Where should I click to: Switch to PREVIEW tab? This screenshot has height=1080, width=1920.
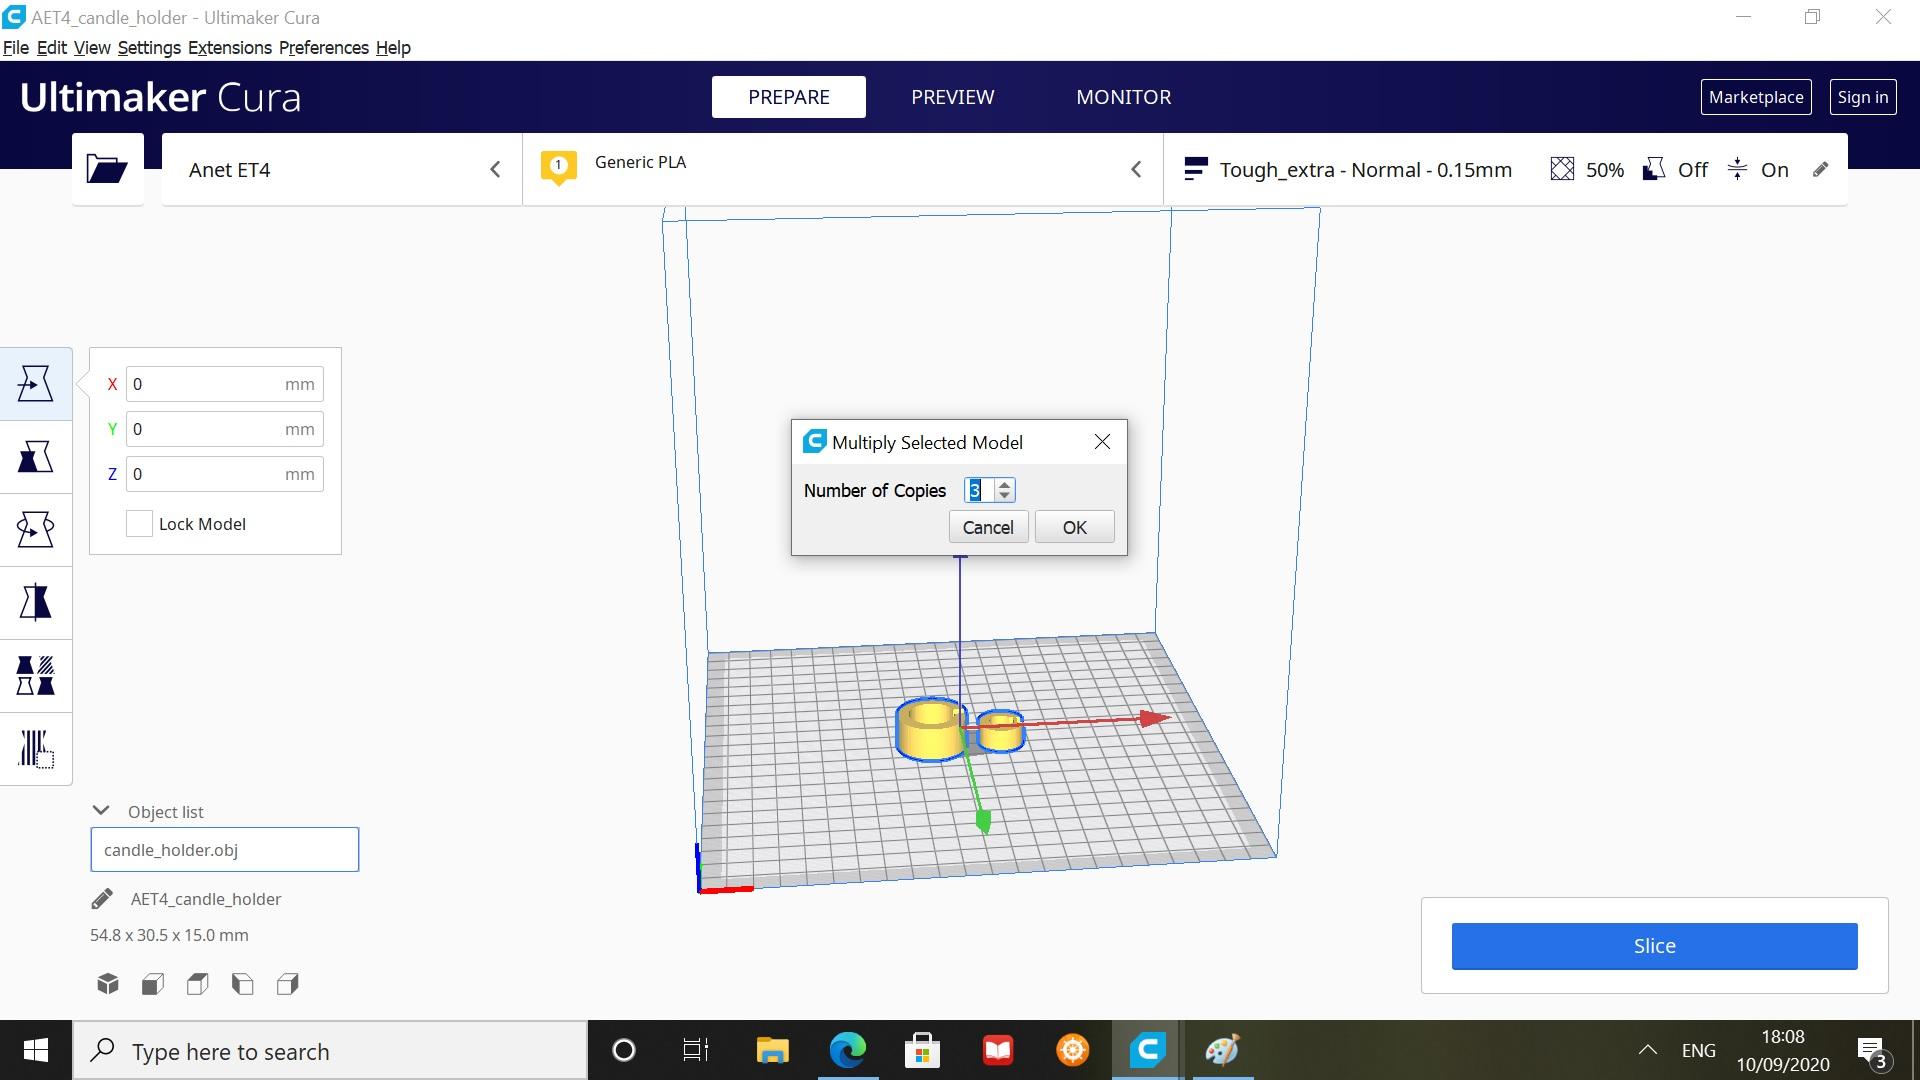click(952, 96)
